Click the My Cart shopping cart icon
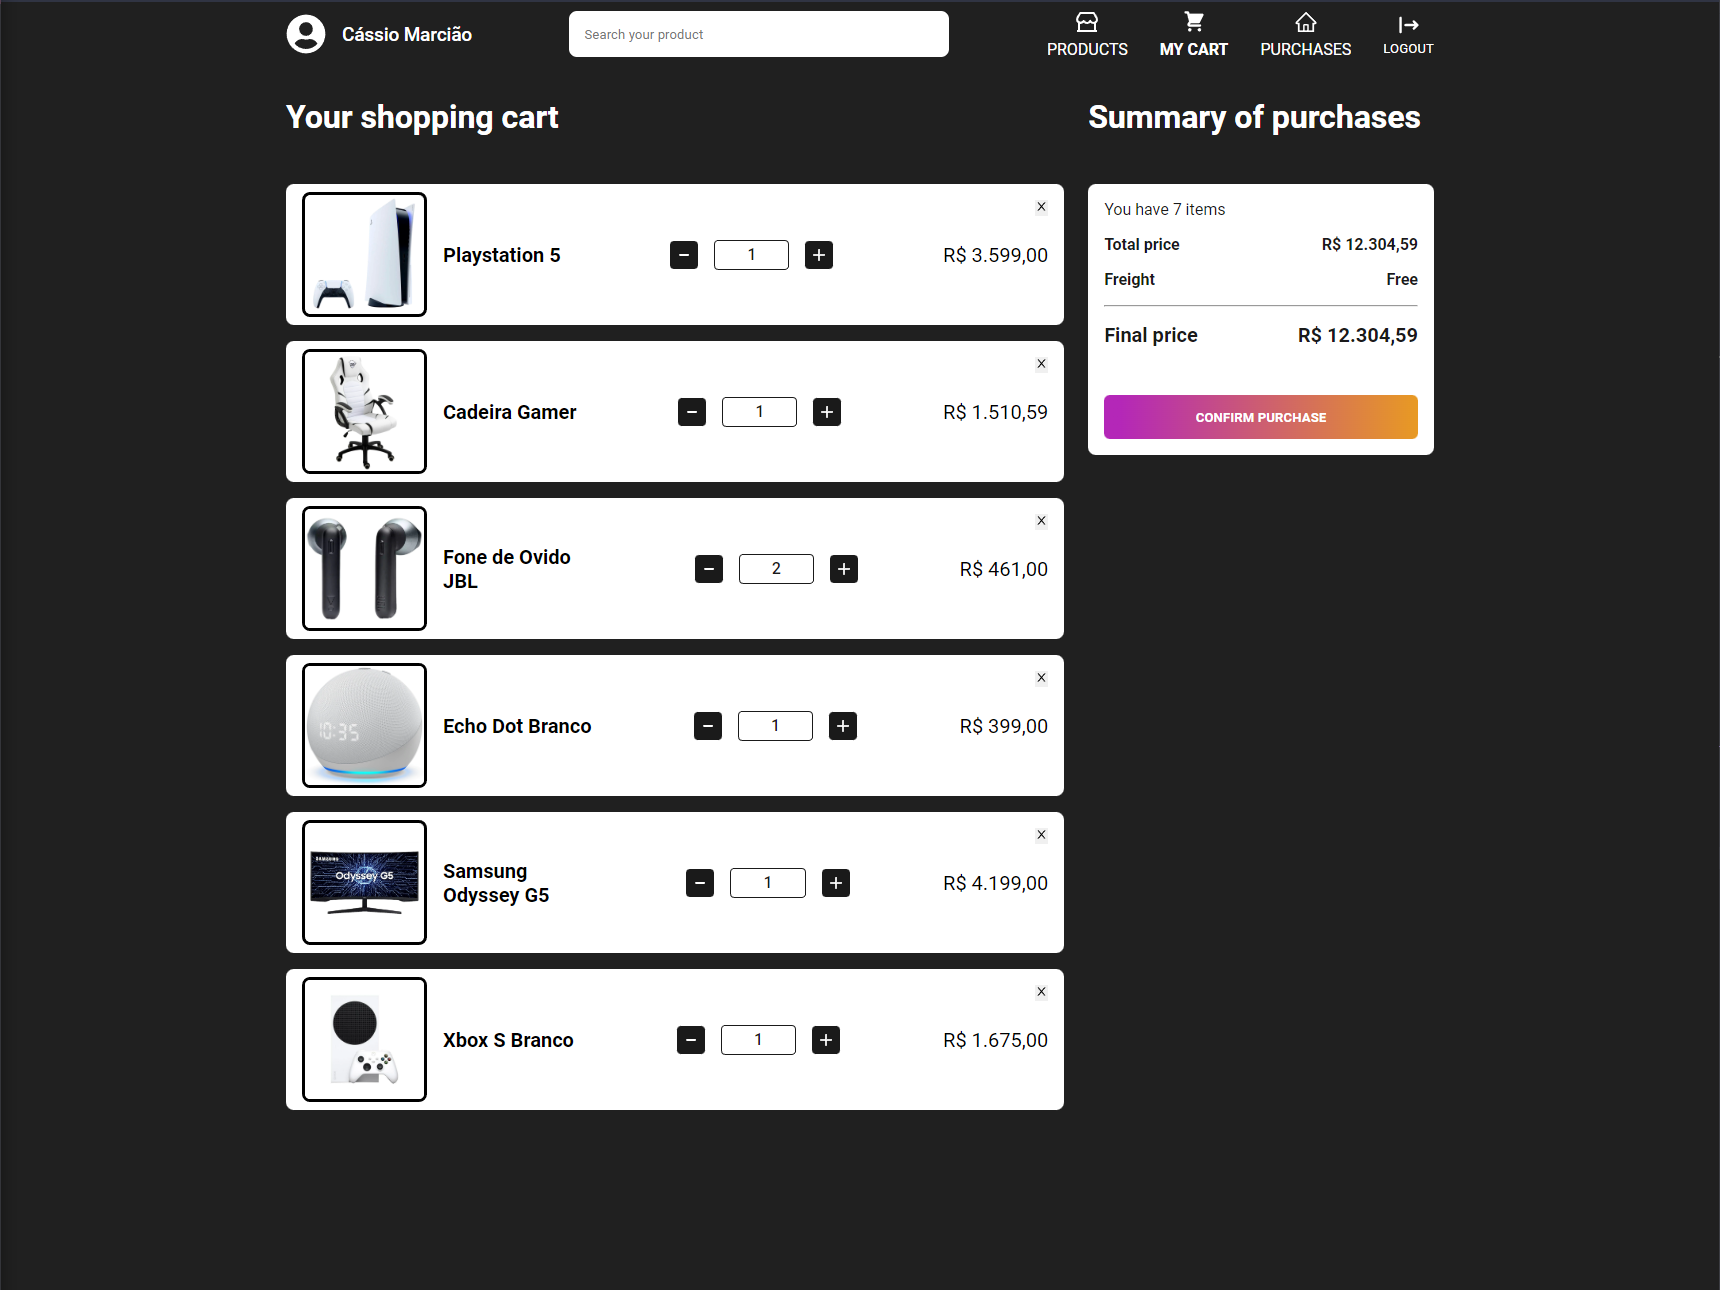 click(1193, 21)
